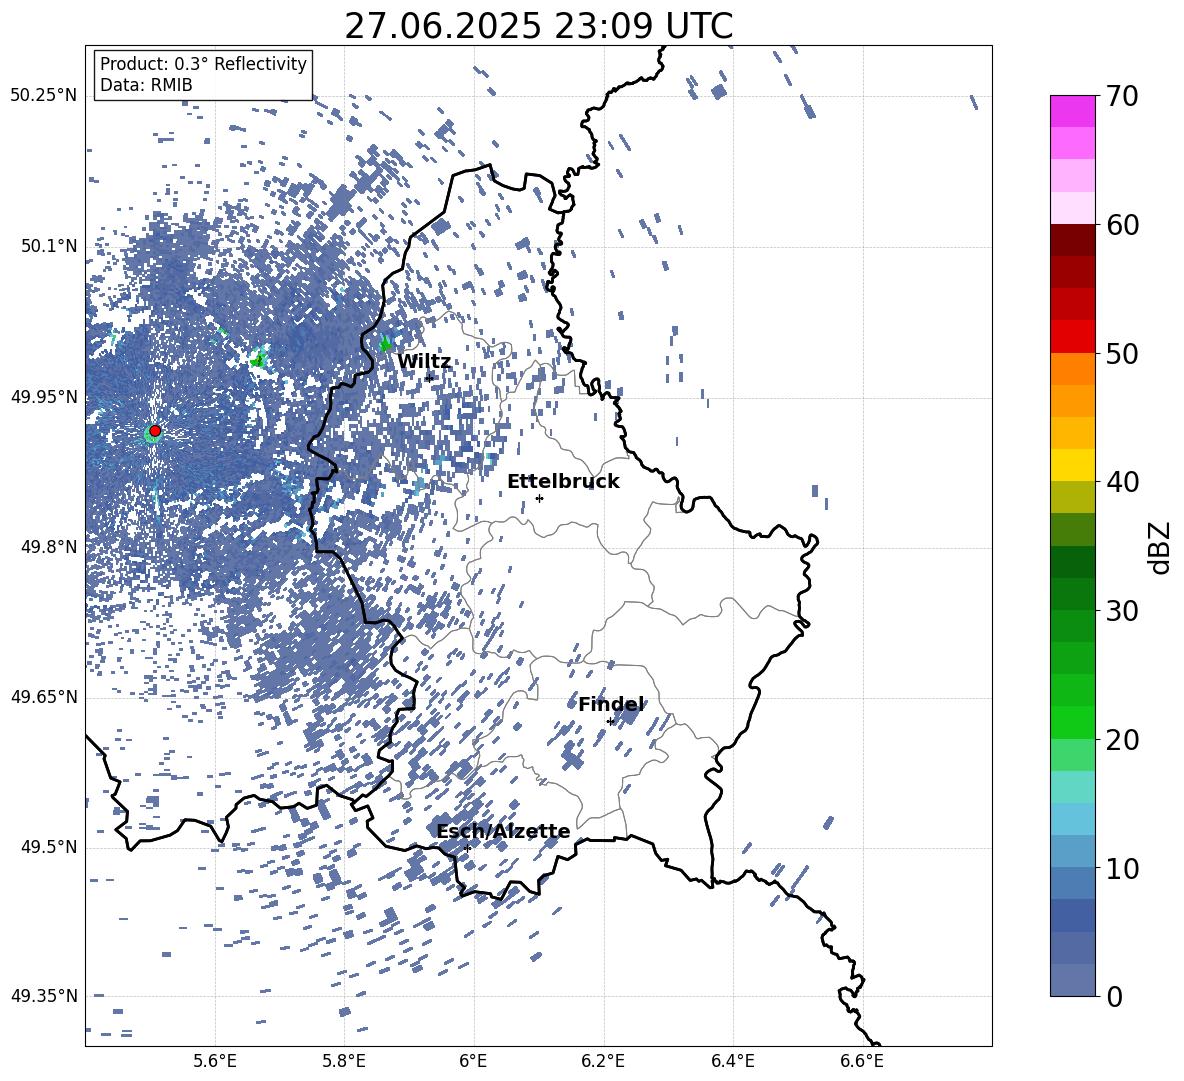The height and width of the screenshot is (1081, 1184).
Task: Click the 5.8°E longitude label
Action: (344, 1061)
